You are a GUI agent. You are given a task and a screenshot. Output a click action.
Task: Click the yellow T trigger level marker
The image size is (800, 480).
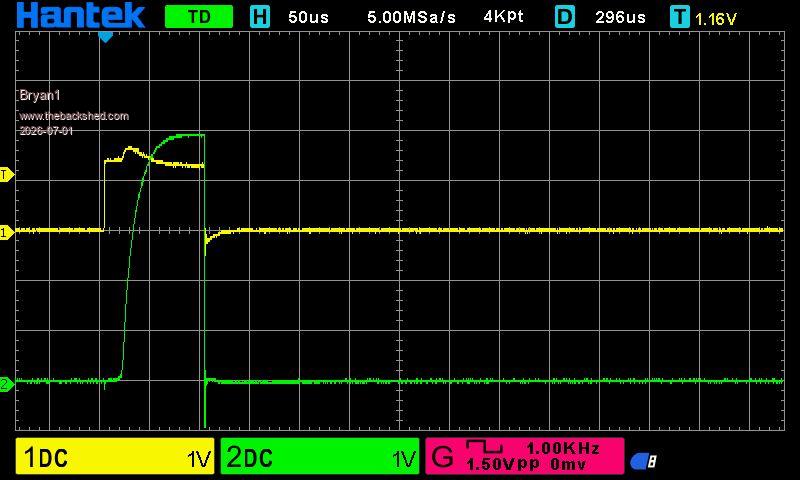(6, 175)
